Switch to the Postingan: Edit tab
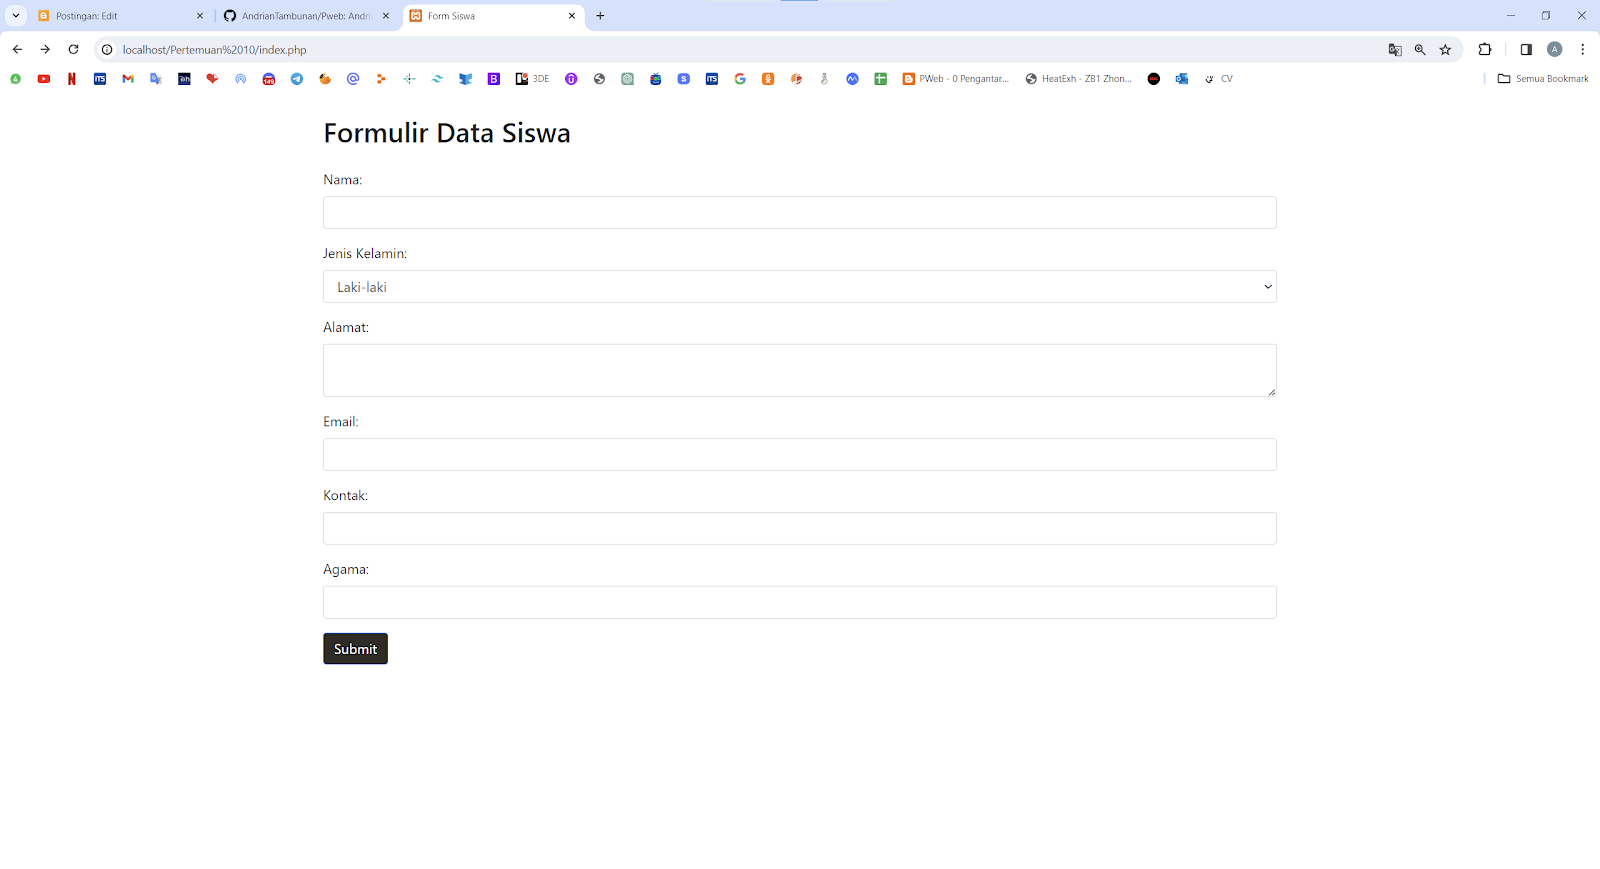This screenshot has width=1600, height=869. [120, 16]
